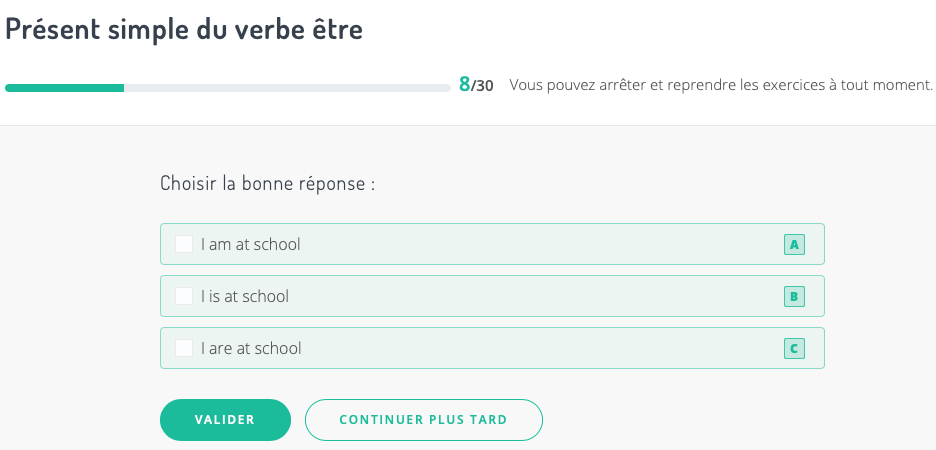
Task: Click the green filled part of the progress bar
Action: [x=64, y=88]
